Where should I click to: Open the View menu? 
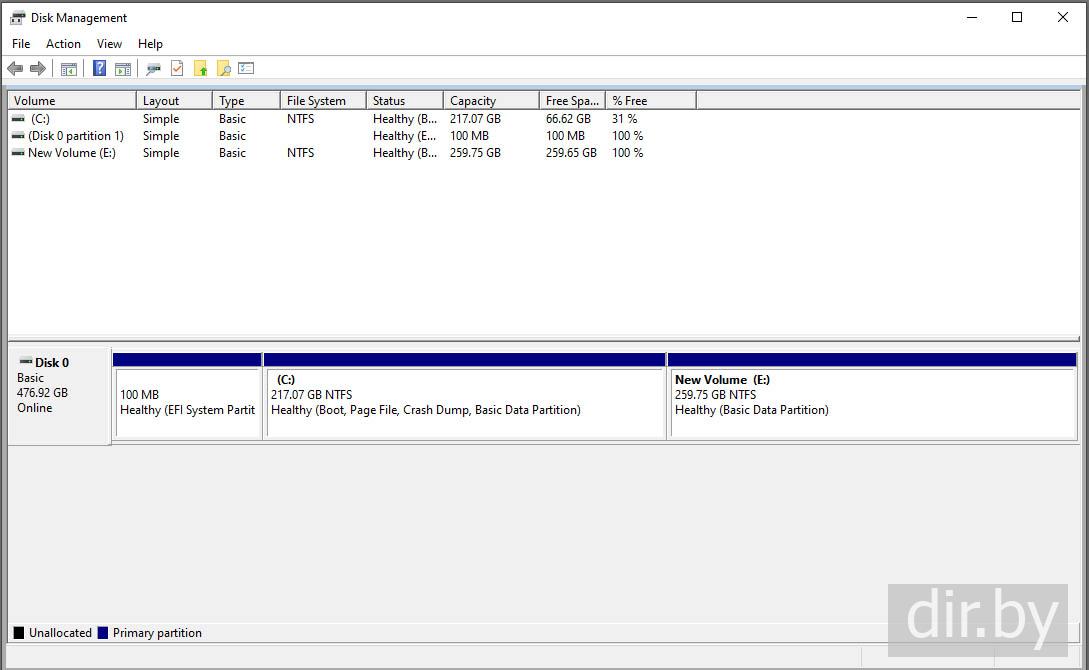tap(109, 44)
